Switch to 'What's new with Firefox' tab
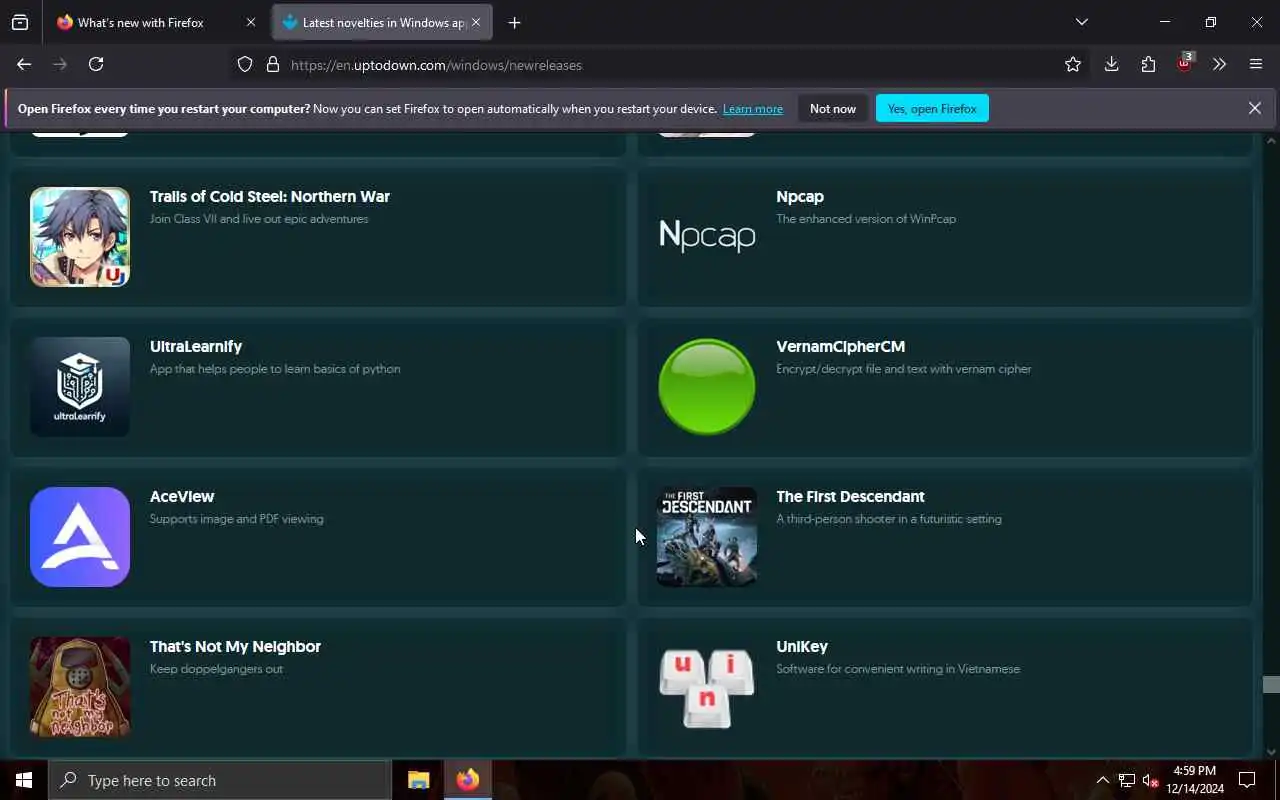This screenshot has height=800, width=1280. click(x=156, y=22)
